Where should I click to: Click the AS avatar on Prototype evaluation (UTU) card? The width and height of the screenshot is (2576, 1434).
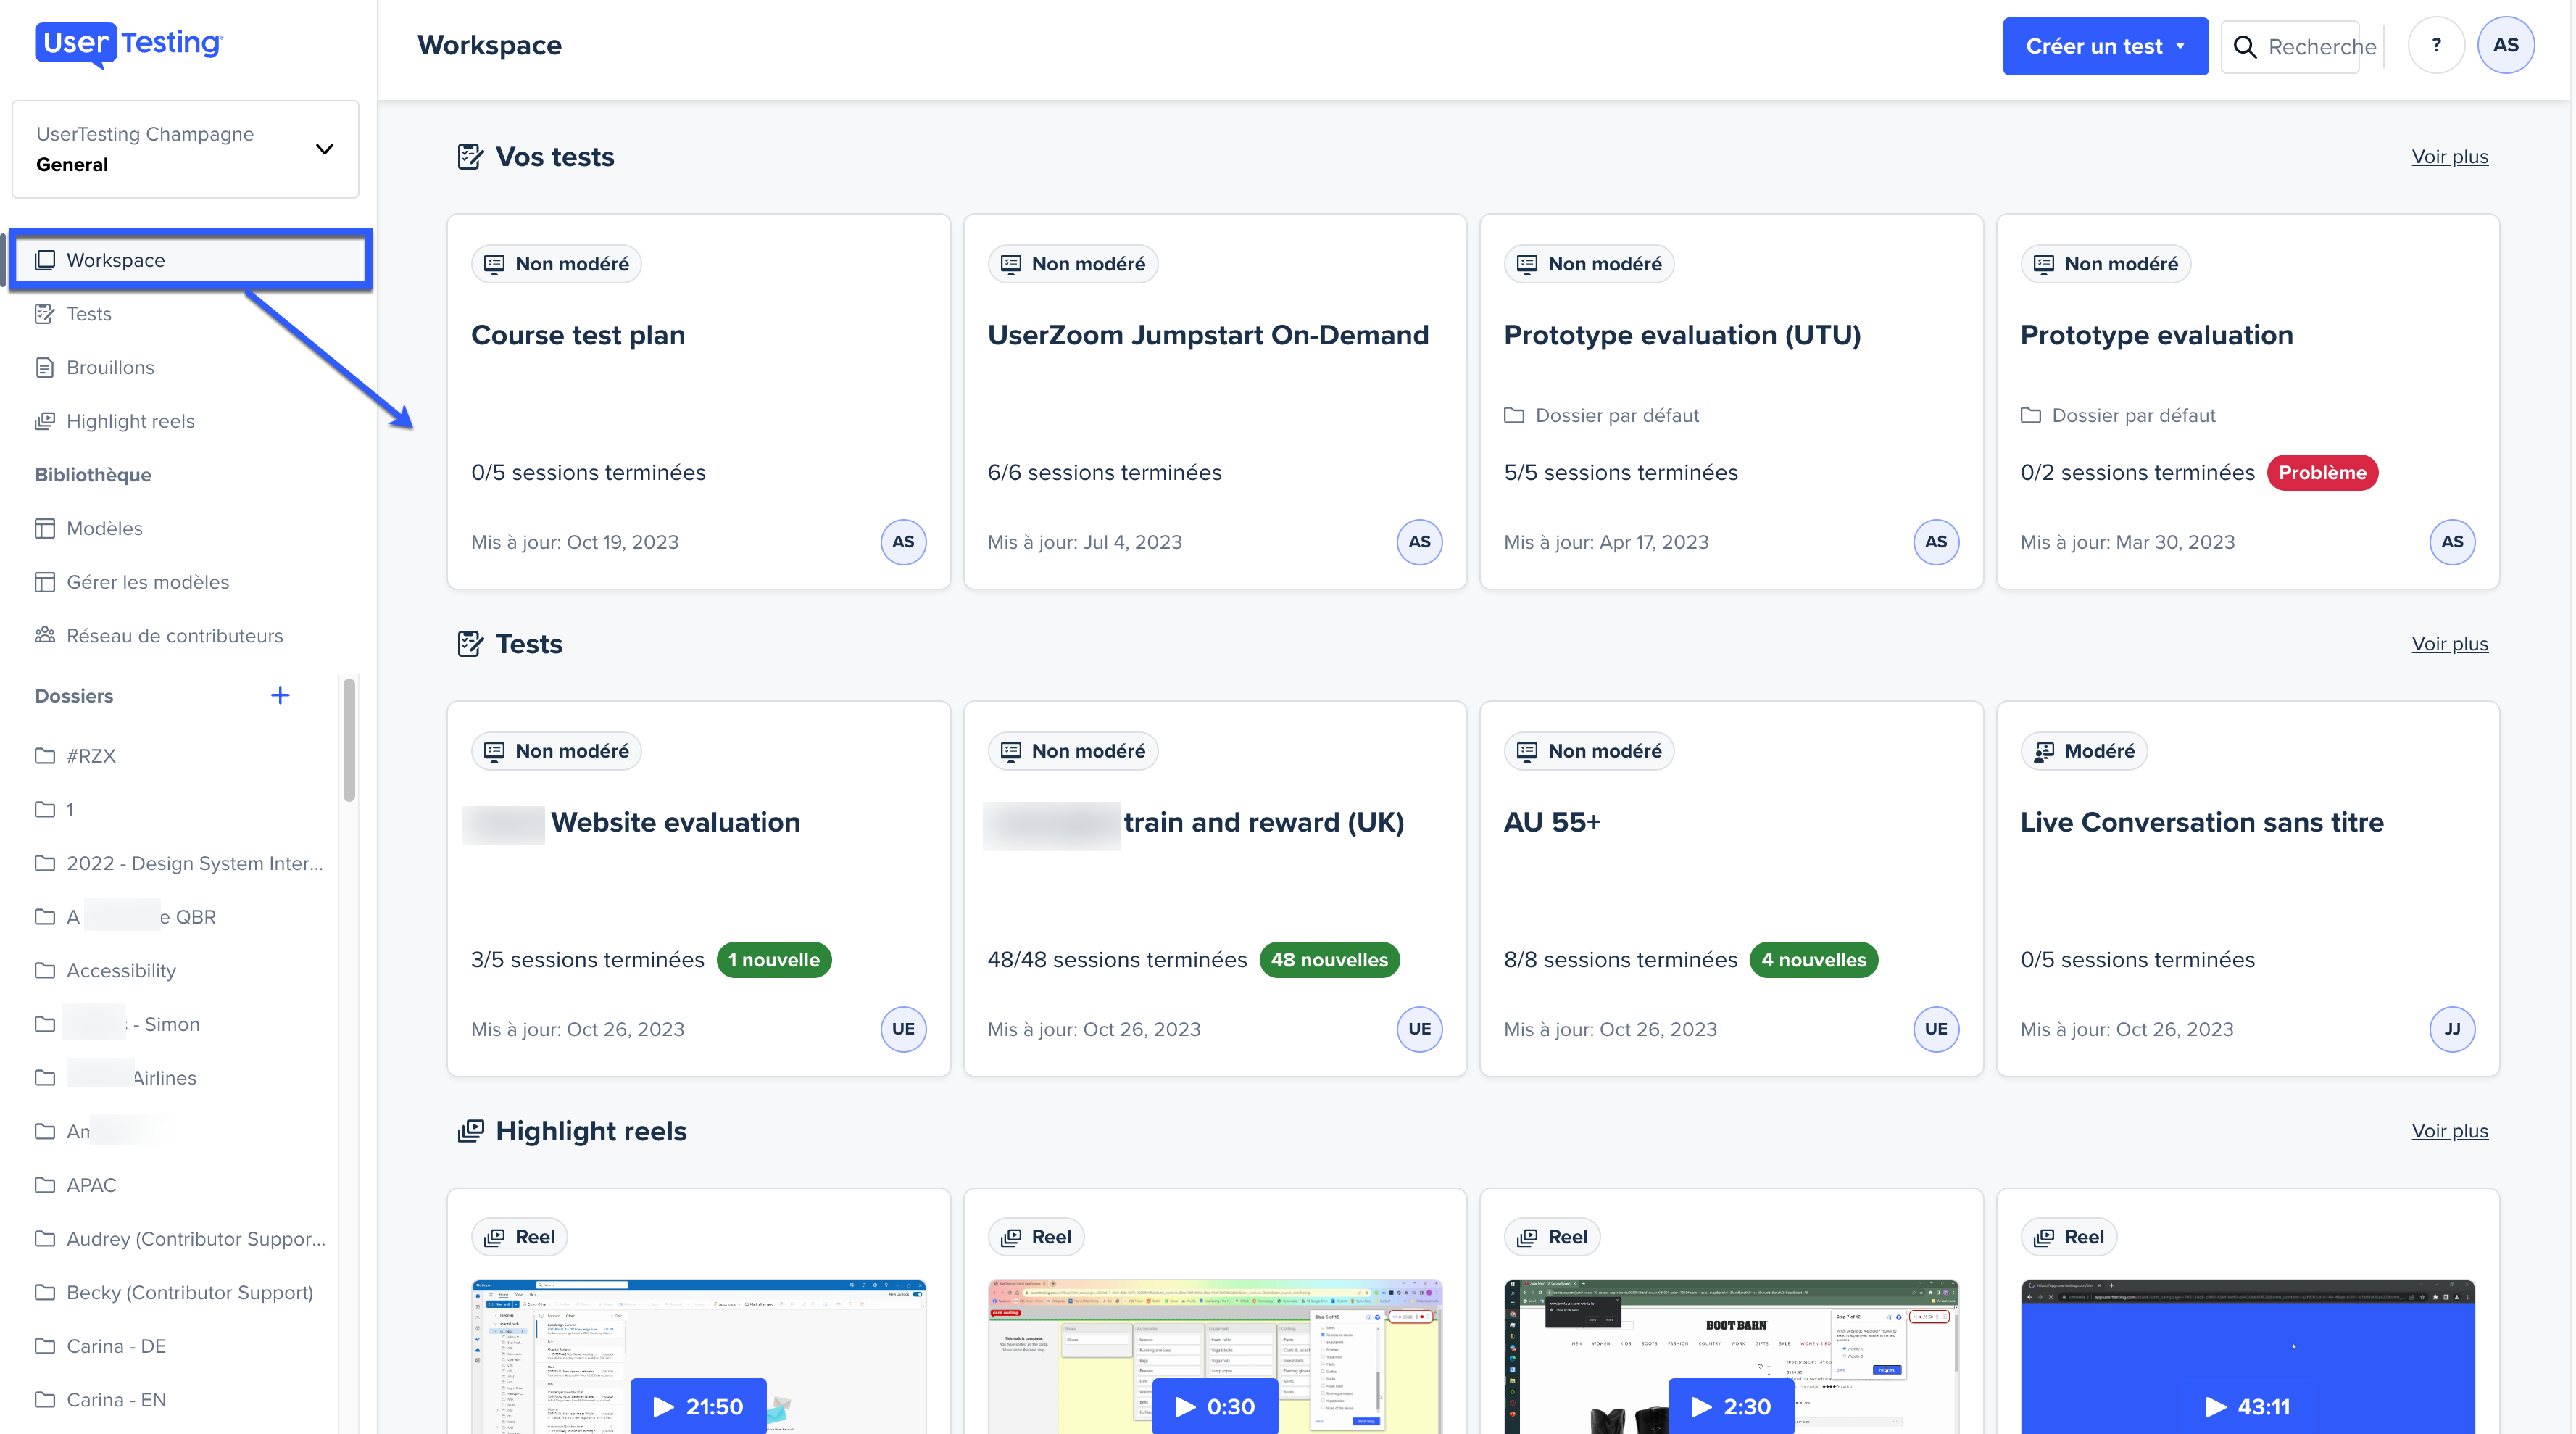[1936, 542]
